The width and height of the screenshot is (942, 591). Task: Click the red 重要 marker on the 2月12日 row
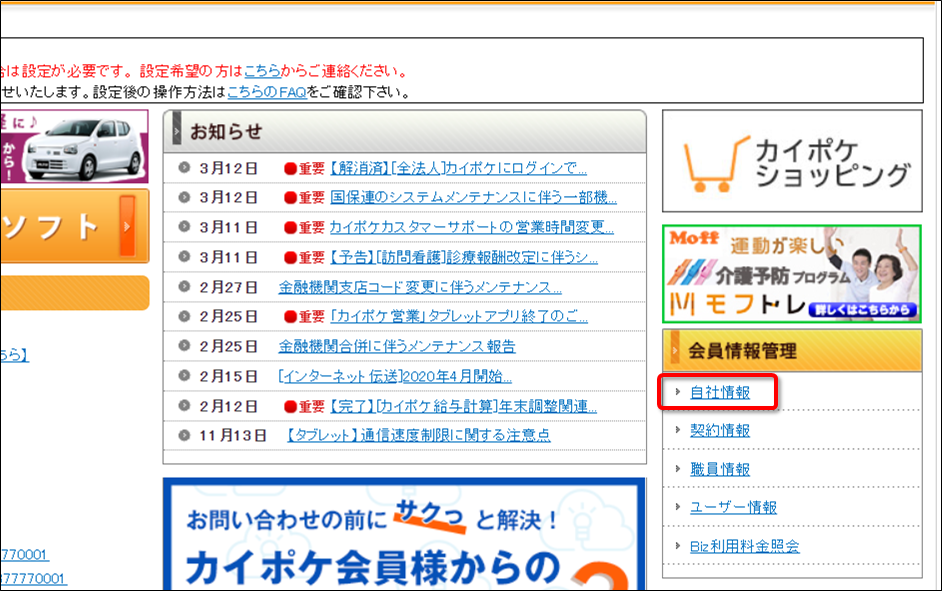click(x=304, y=407)
